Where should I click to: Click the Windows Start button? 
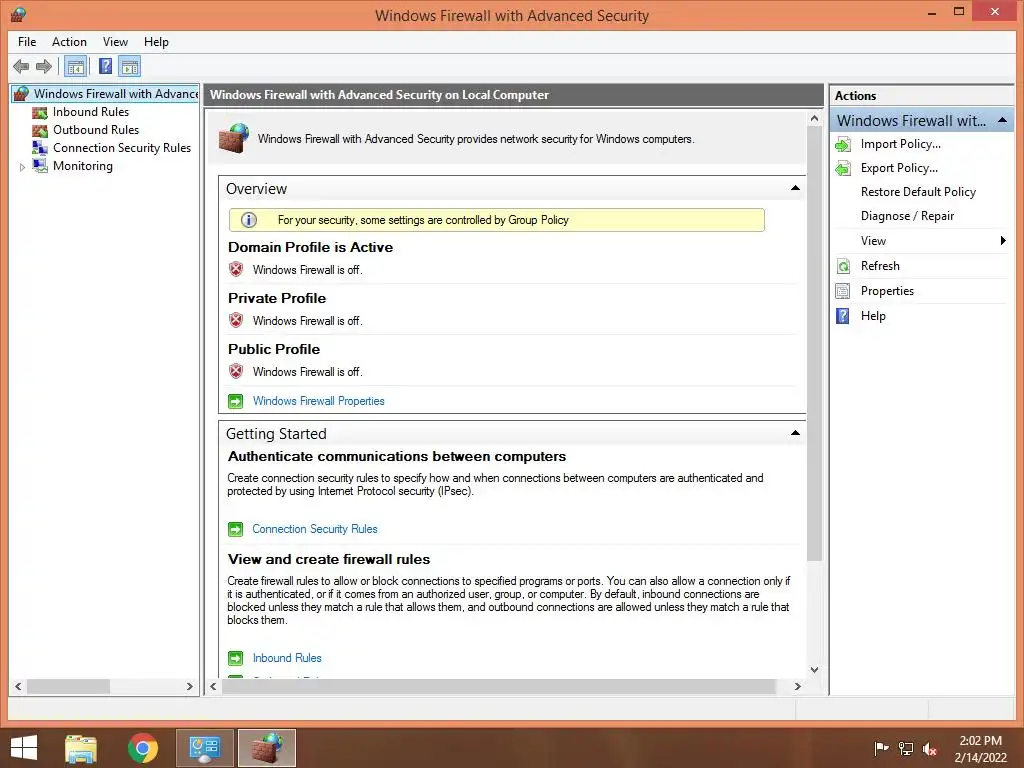click(x=24, y=747)
